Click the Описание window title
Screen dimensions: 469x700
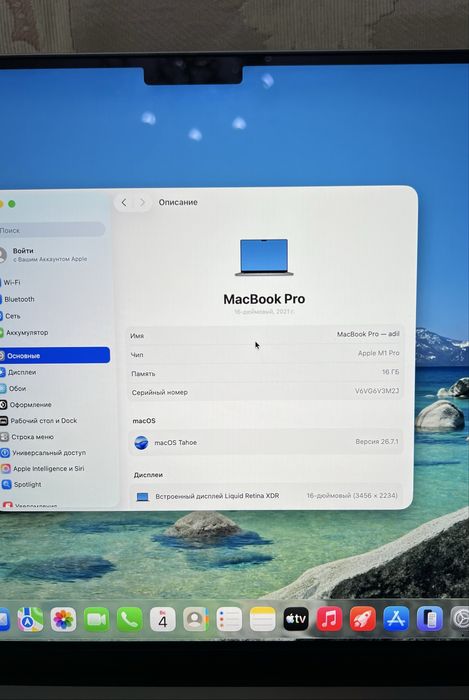pyautogui.click(x=178, y=202)
